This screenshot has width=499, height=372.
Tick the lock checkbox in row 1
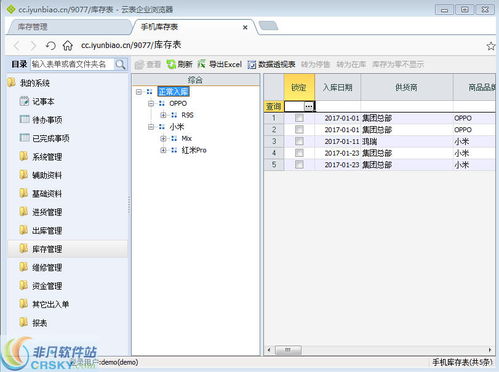(299, 118)
